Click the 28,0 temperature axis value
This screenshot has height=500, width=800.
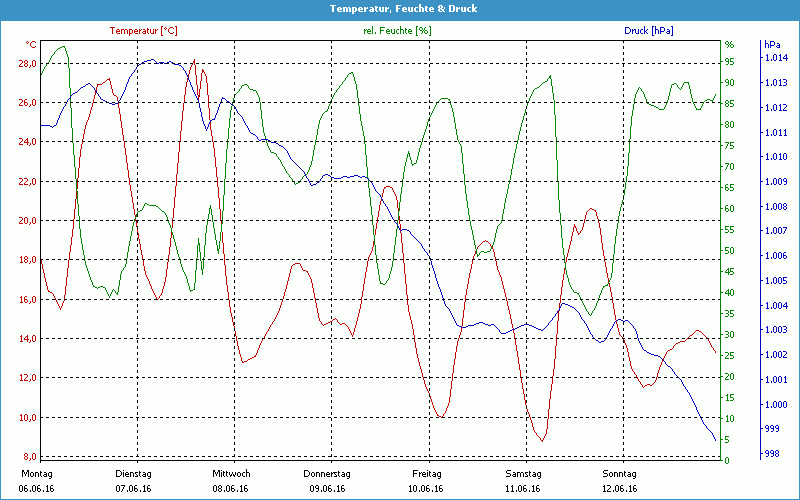[x=28, y=64]
